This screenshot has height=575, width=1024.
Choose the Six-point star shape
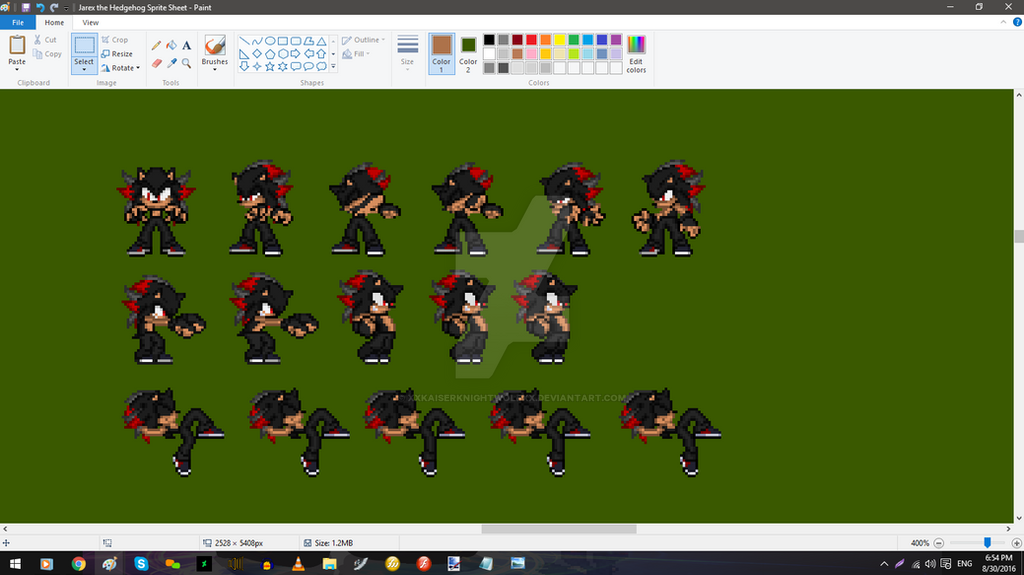(283, 66)
